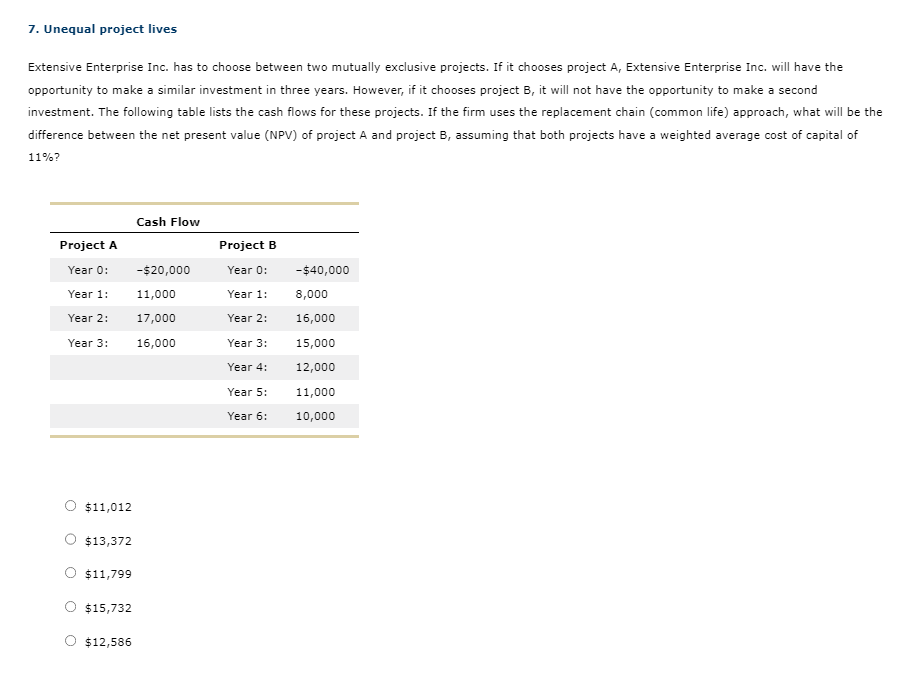Image resolution: width=902 pixels, height=682 pixels.
Task: Click the 'Year 6:' label
Action: tap(247, 416)
